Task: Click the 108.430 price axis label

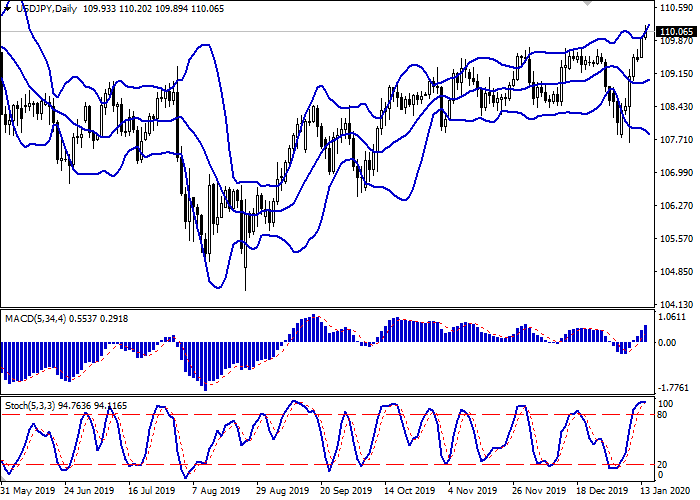Action: coord(676,106)
